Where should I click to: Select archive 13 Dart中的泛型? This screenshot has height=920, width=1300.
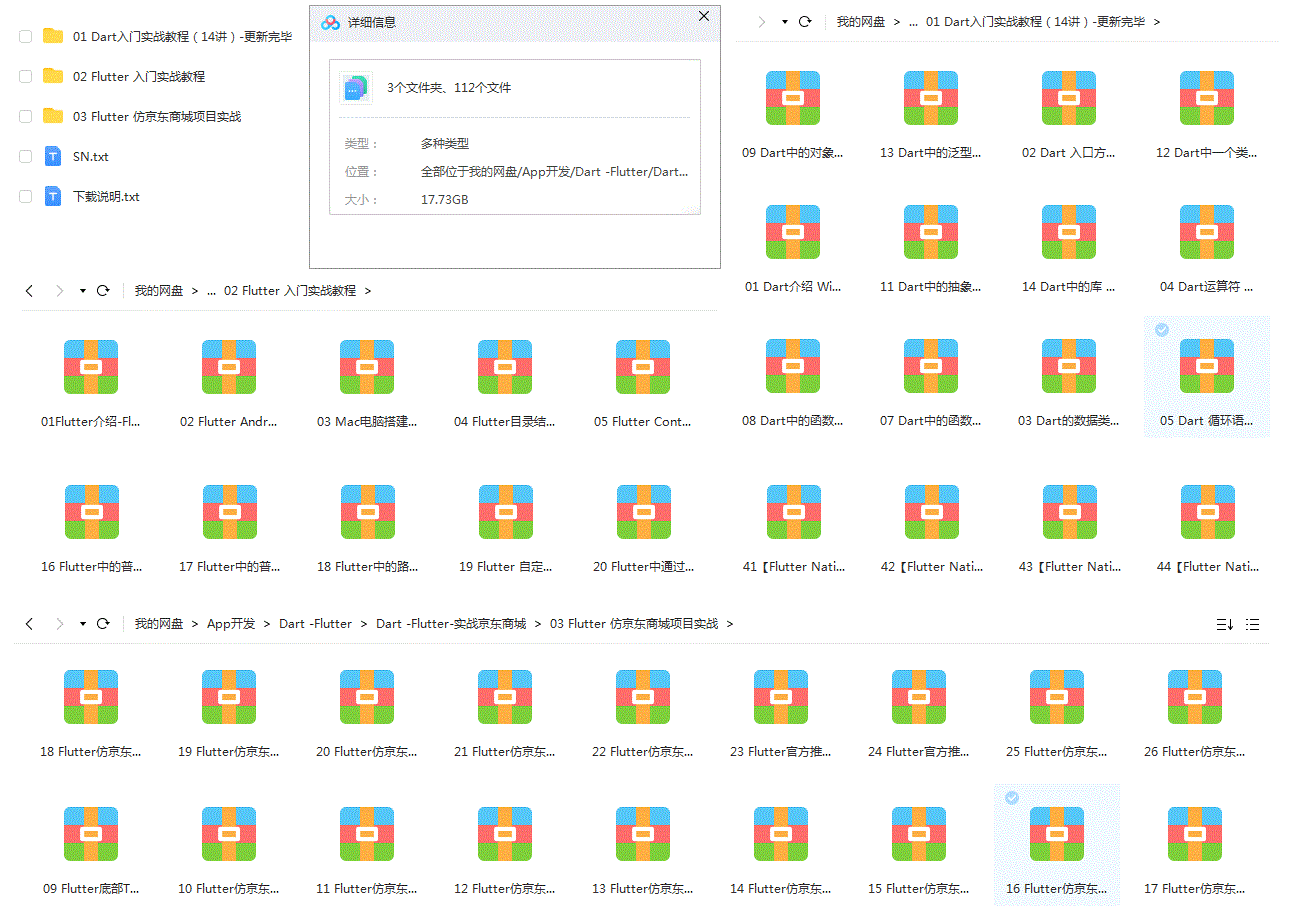click(931, 98)
